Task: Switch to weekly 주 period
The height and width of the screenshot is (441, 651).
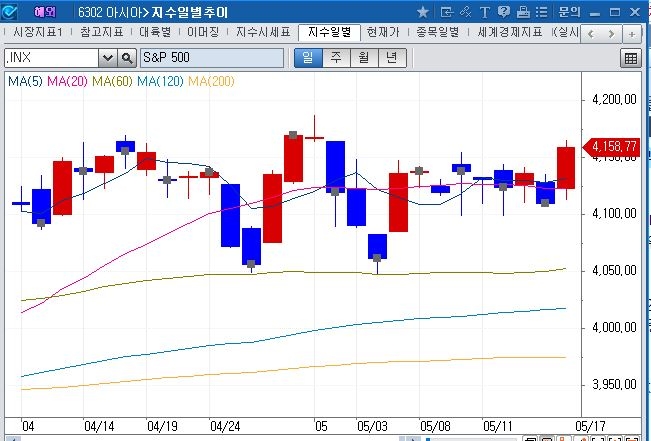Action: pos(336,58)
